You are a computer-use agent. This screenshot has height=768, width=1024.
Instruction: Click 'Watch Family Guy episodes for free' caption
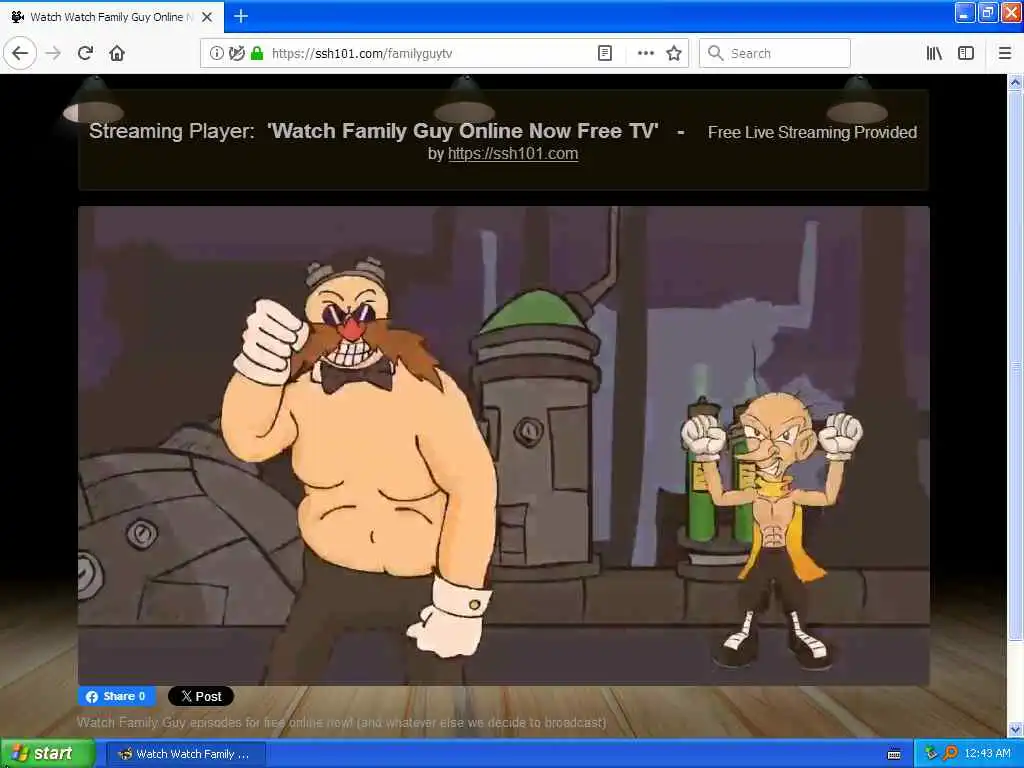tap(342, 722)
